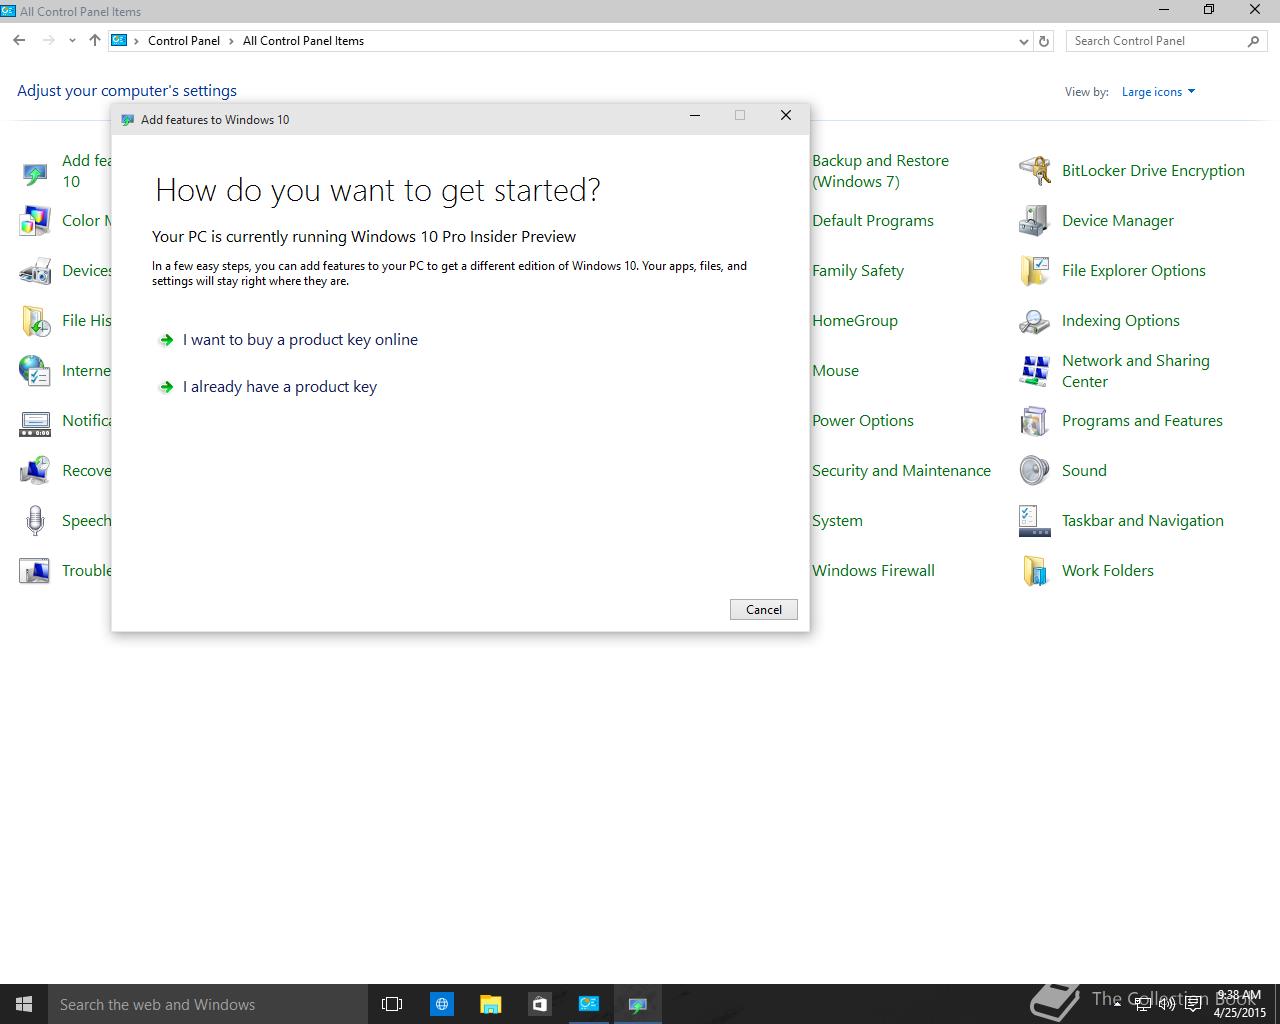Screen dimensions: 1280x1024
Task: Open the network tray icon
Action: pos(1143,1004)
